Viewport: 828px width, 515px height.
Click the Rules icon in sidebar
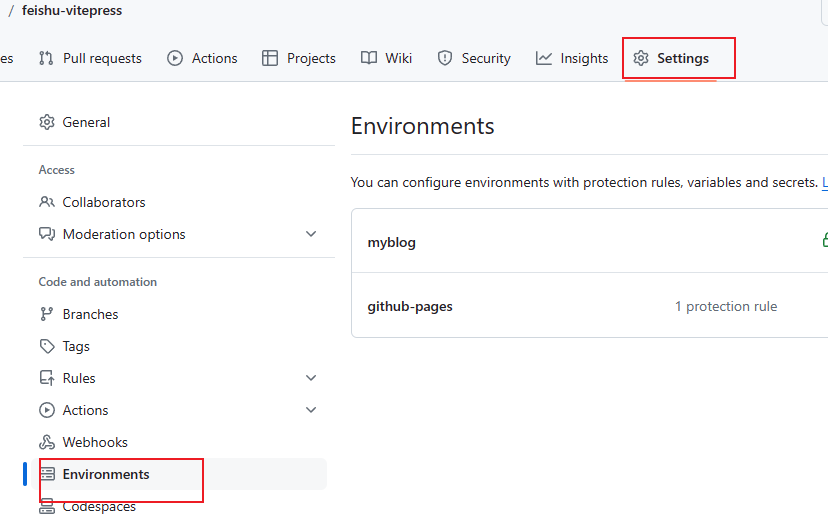click(47, 378)
